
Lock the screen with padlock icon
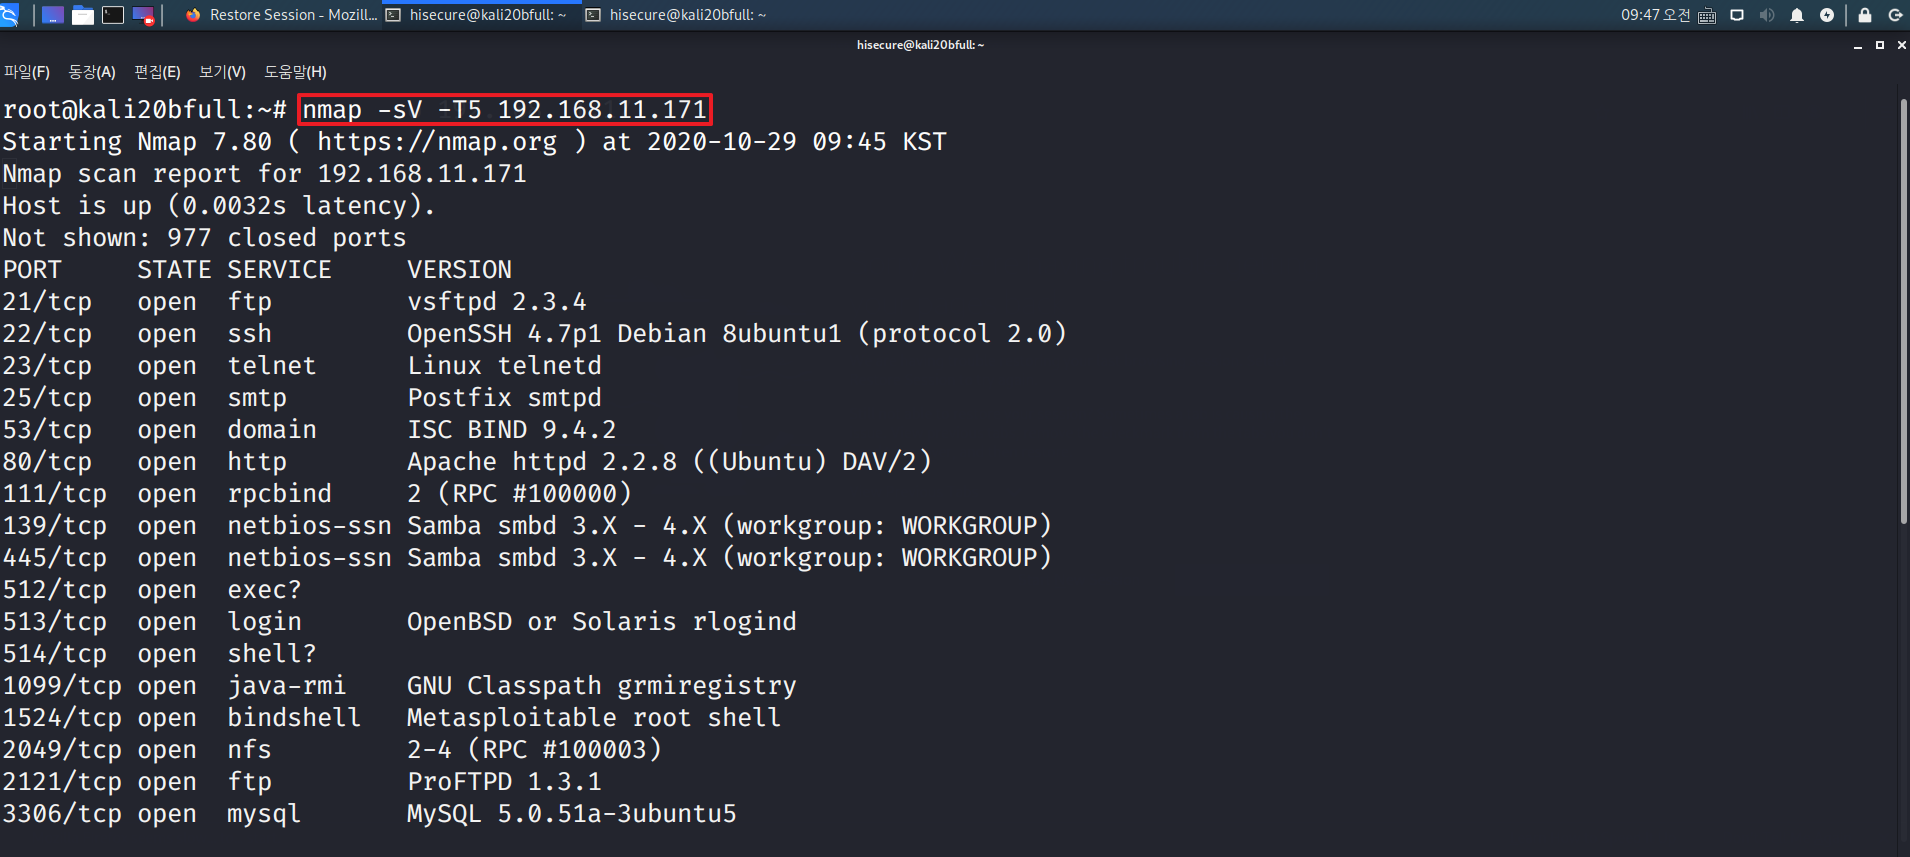pos(1864,15)
